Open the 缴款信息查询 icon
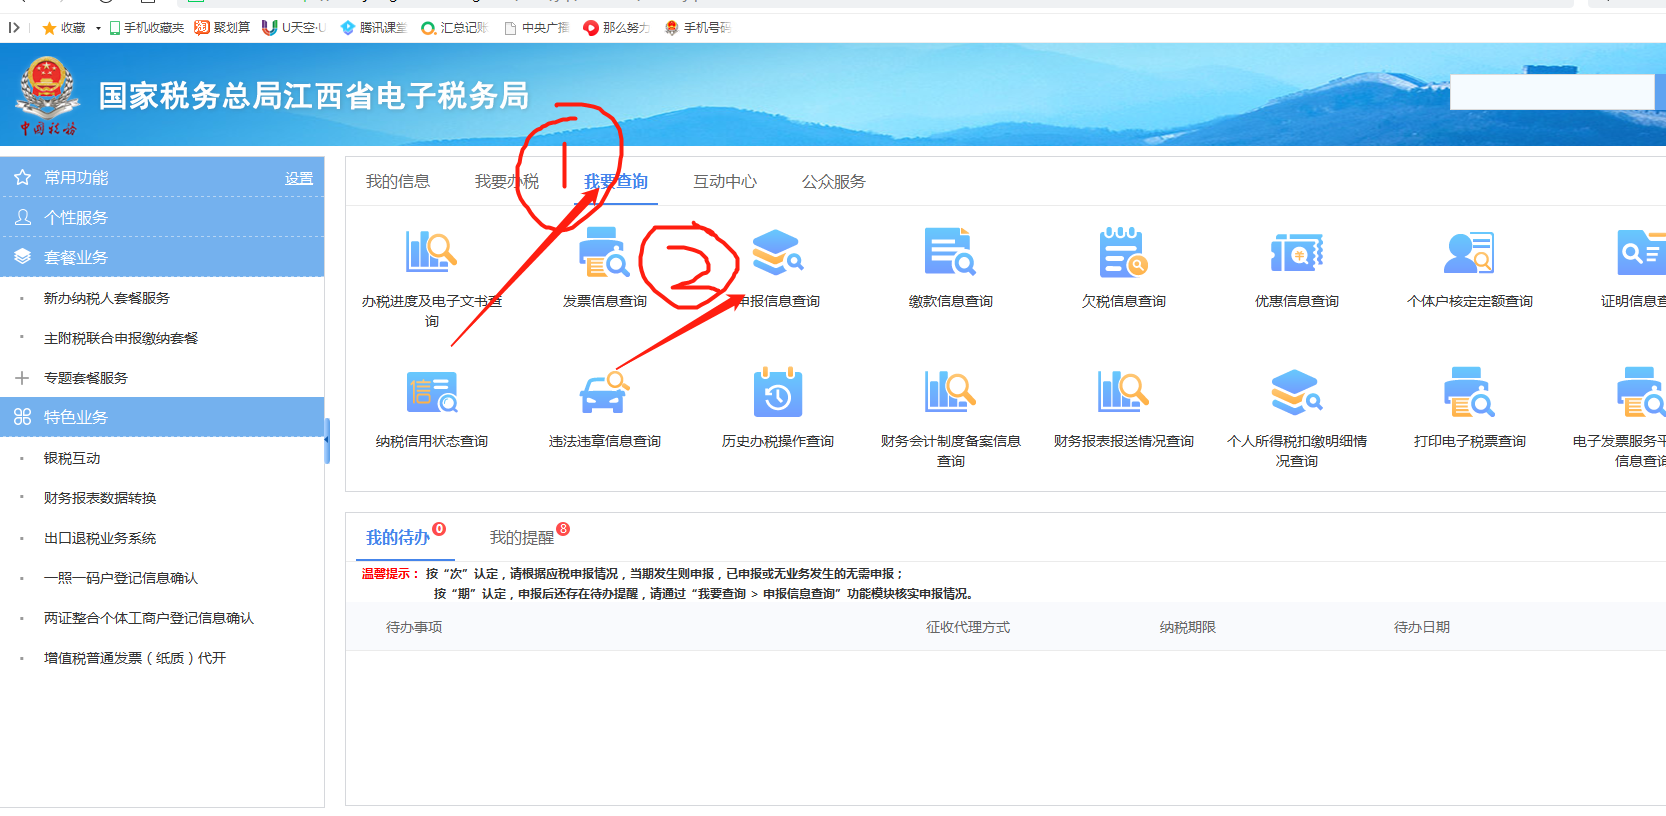The height and width of the screenshot is (816, 1666). tap(950, 252)
